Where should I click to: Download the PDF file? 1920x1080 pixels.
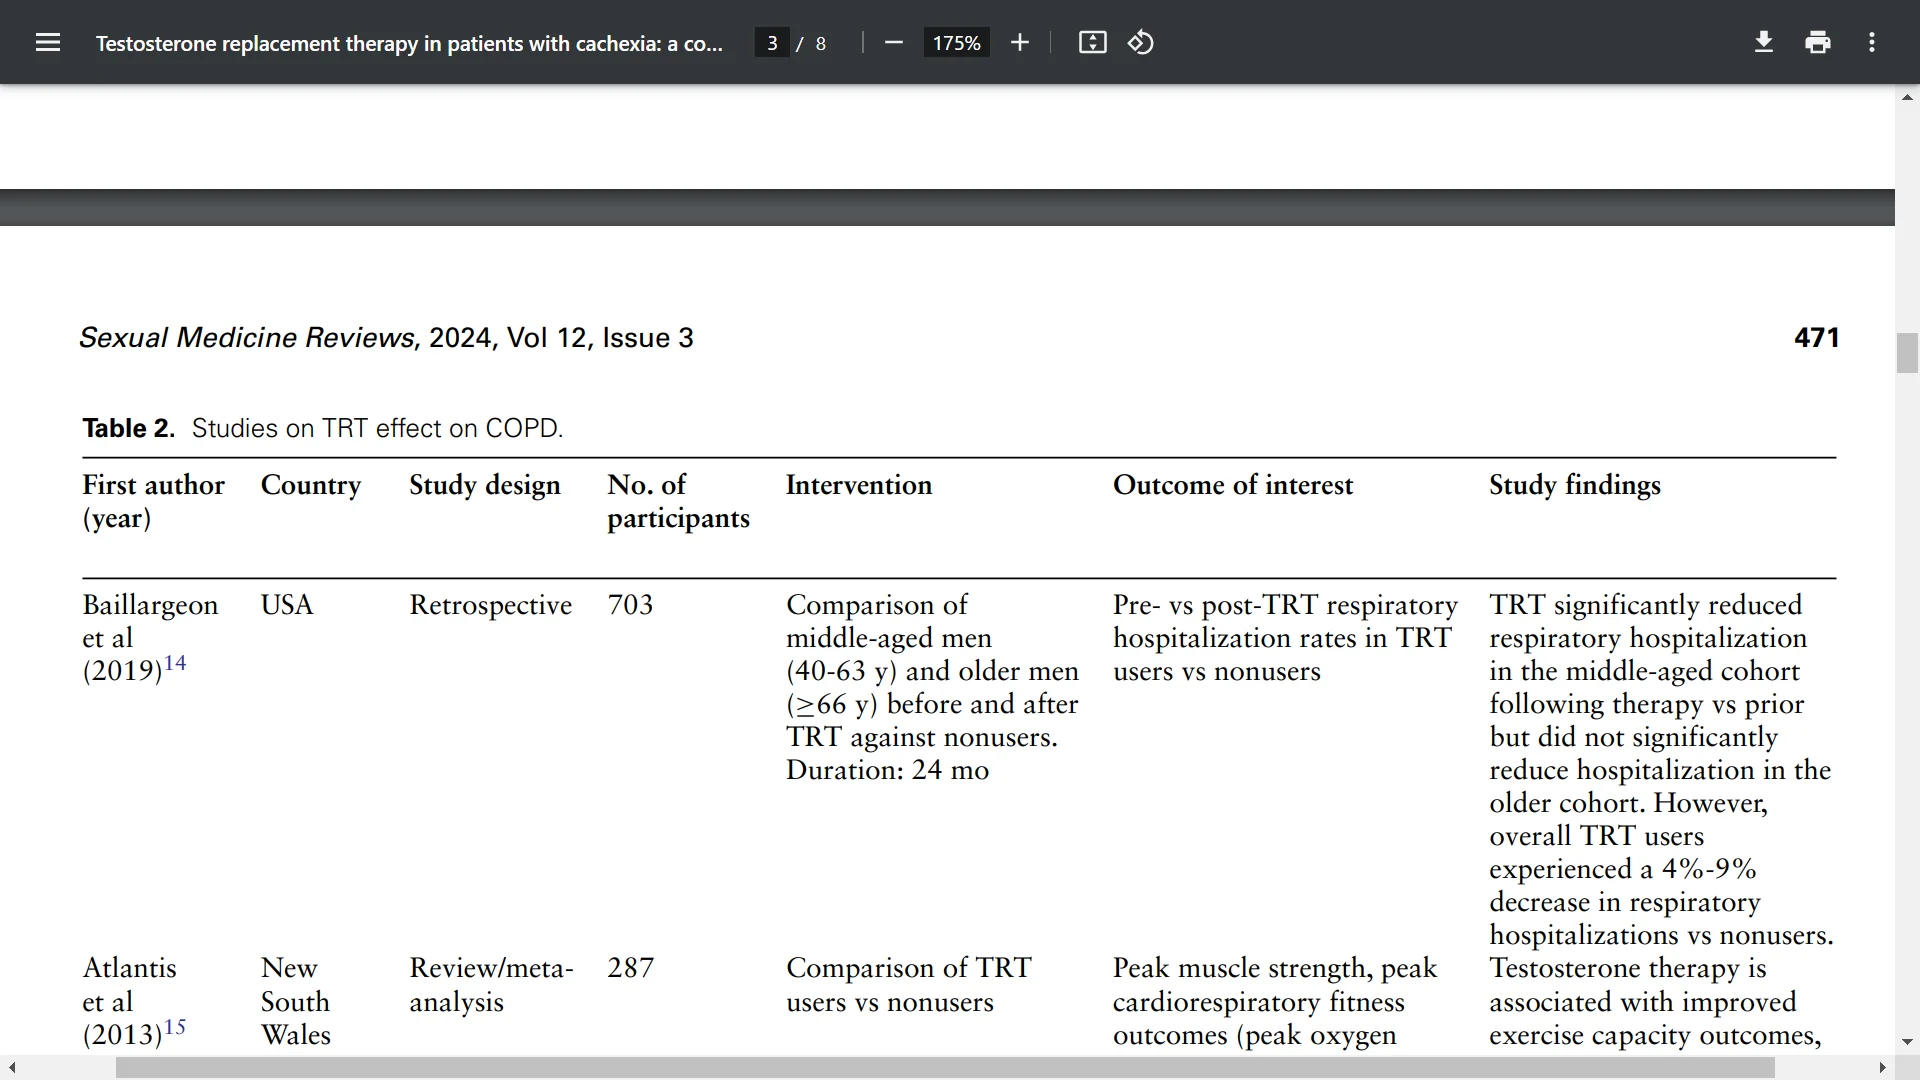click(1764, 42)
